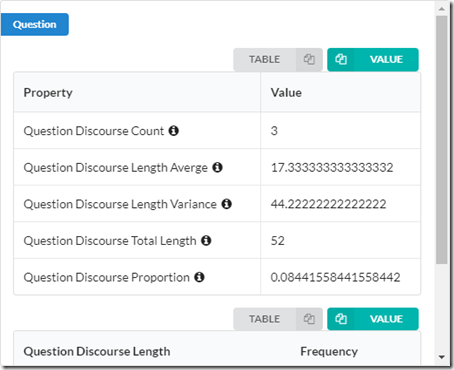Click the upper VALUE copy button
Viewport: 454px width, 370px height.
[x=373, y=59]
